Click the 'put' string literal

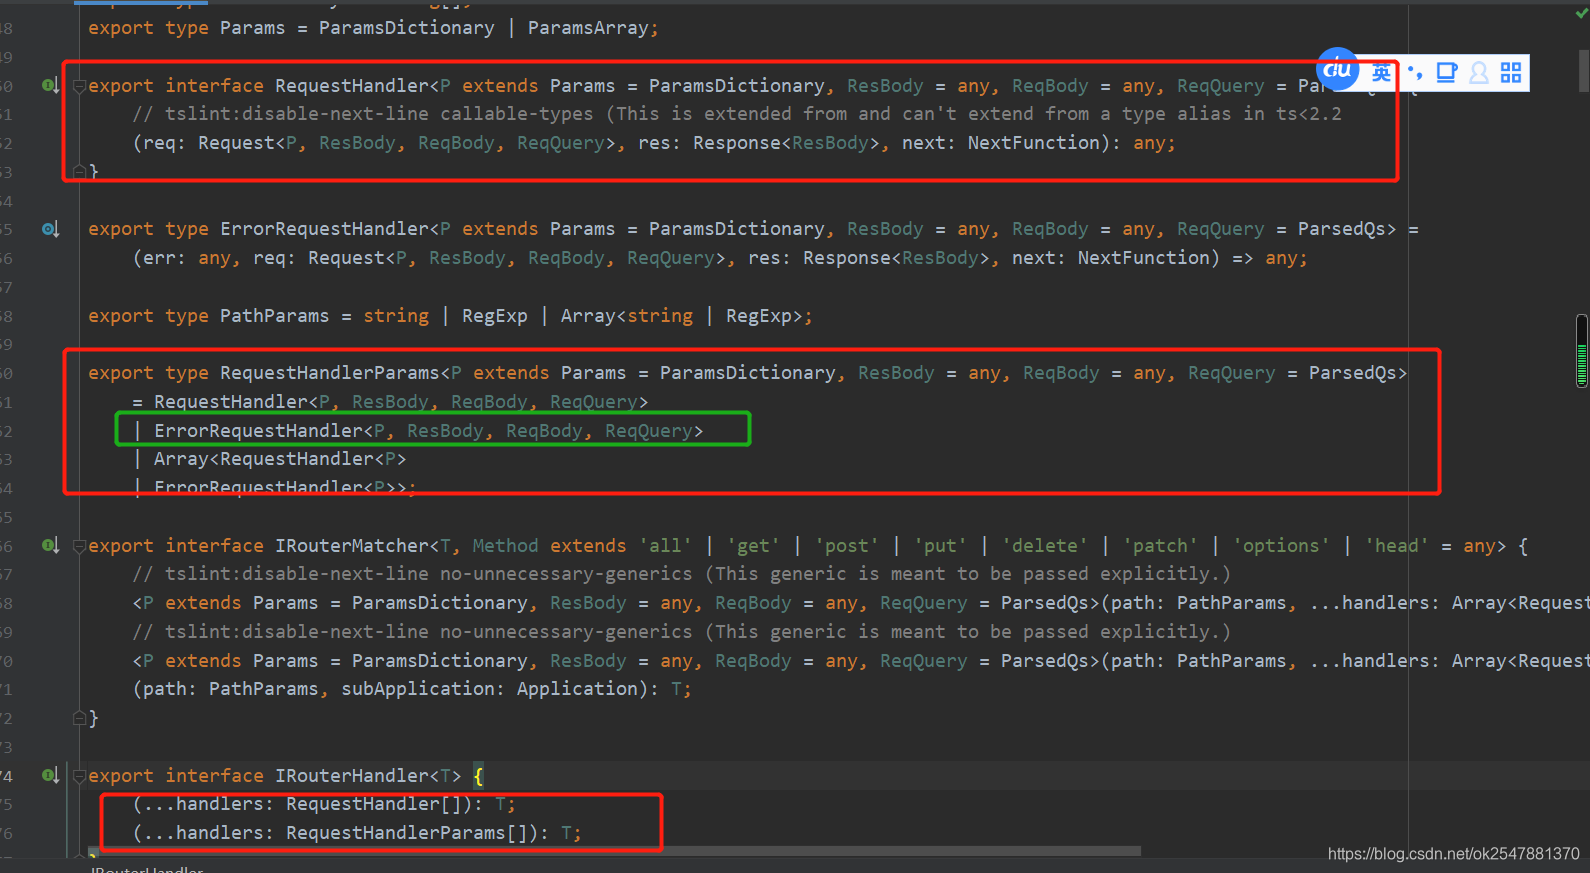(x=940, y=546)
